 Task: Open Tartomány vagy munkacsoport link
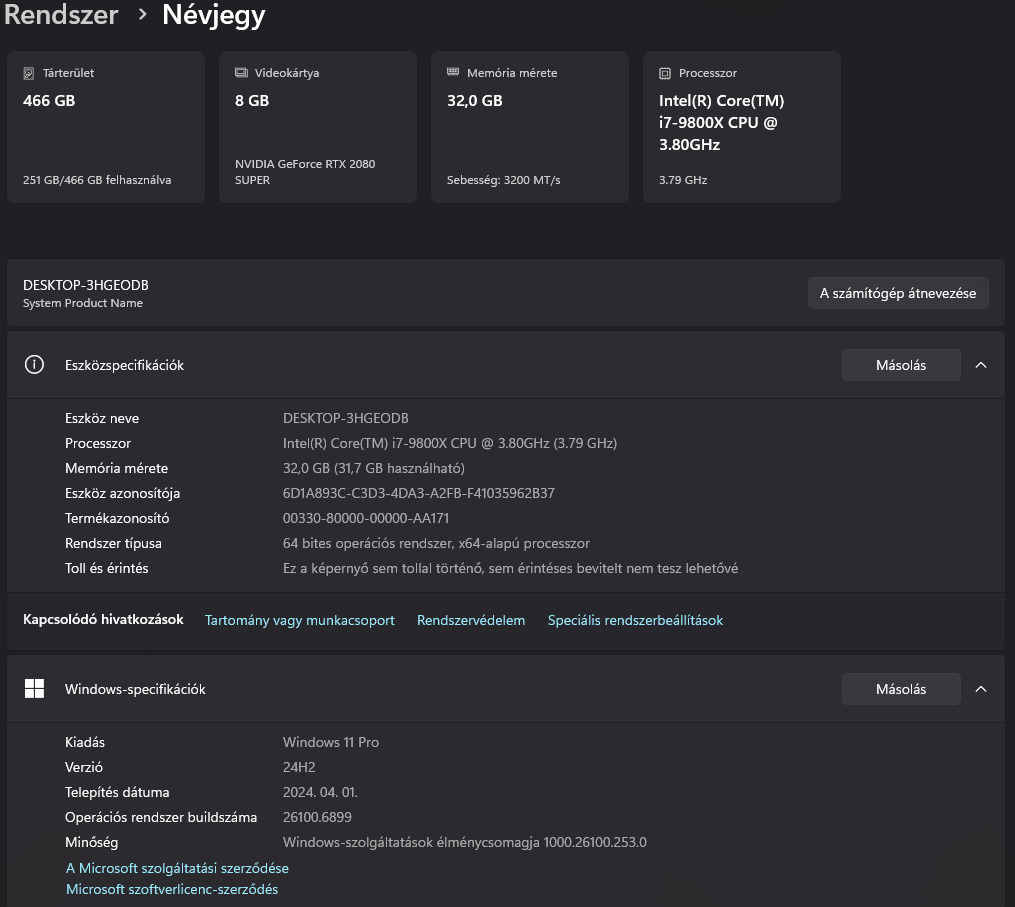[300, 620]
